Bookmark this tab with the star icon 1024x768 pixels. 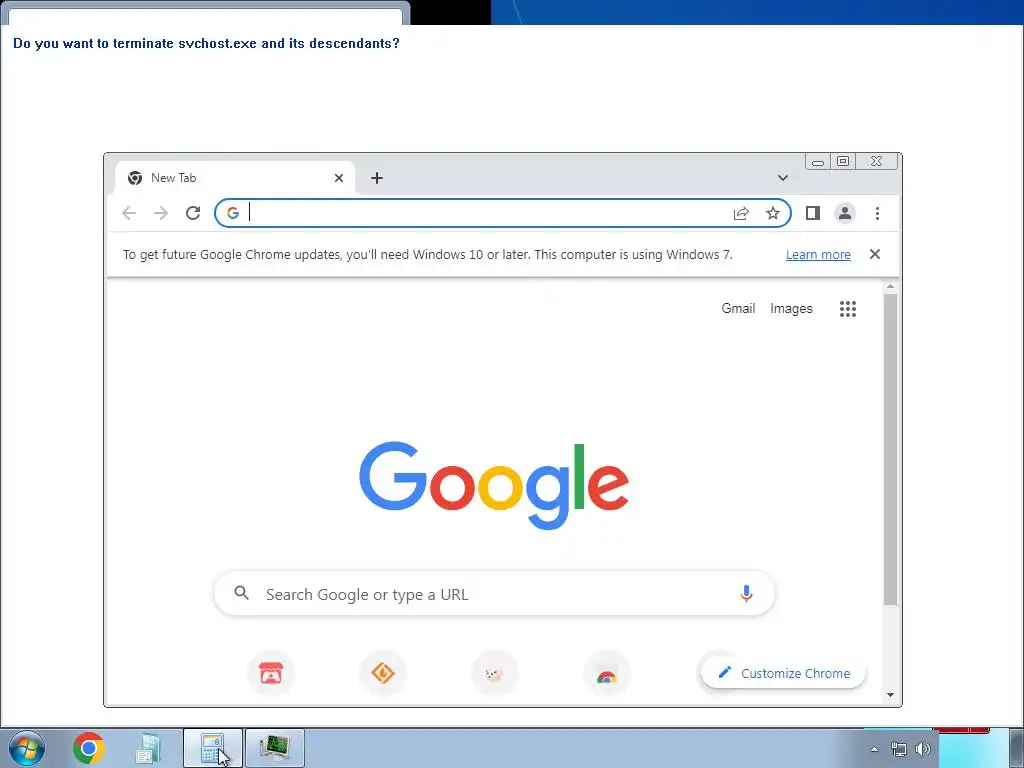[x=773, y=213]
